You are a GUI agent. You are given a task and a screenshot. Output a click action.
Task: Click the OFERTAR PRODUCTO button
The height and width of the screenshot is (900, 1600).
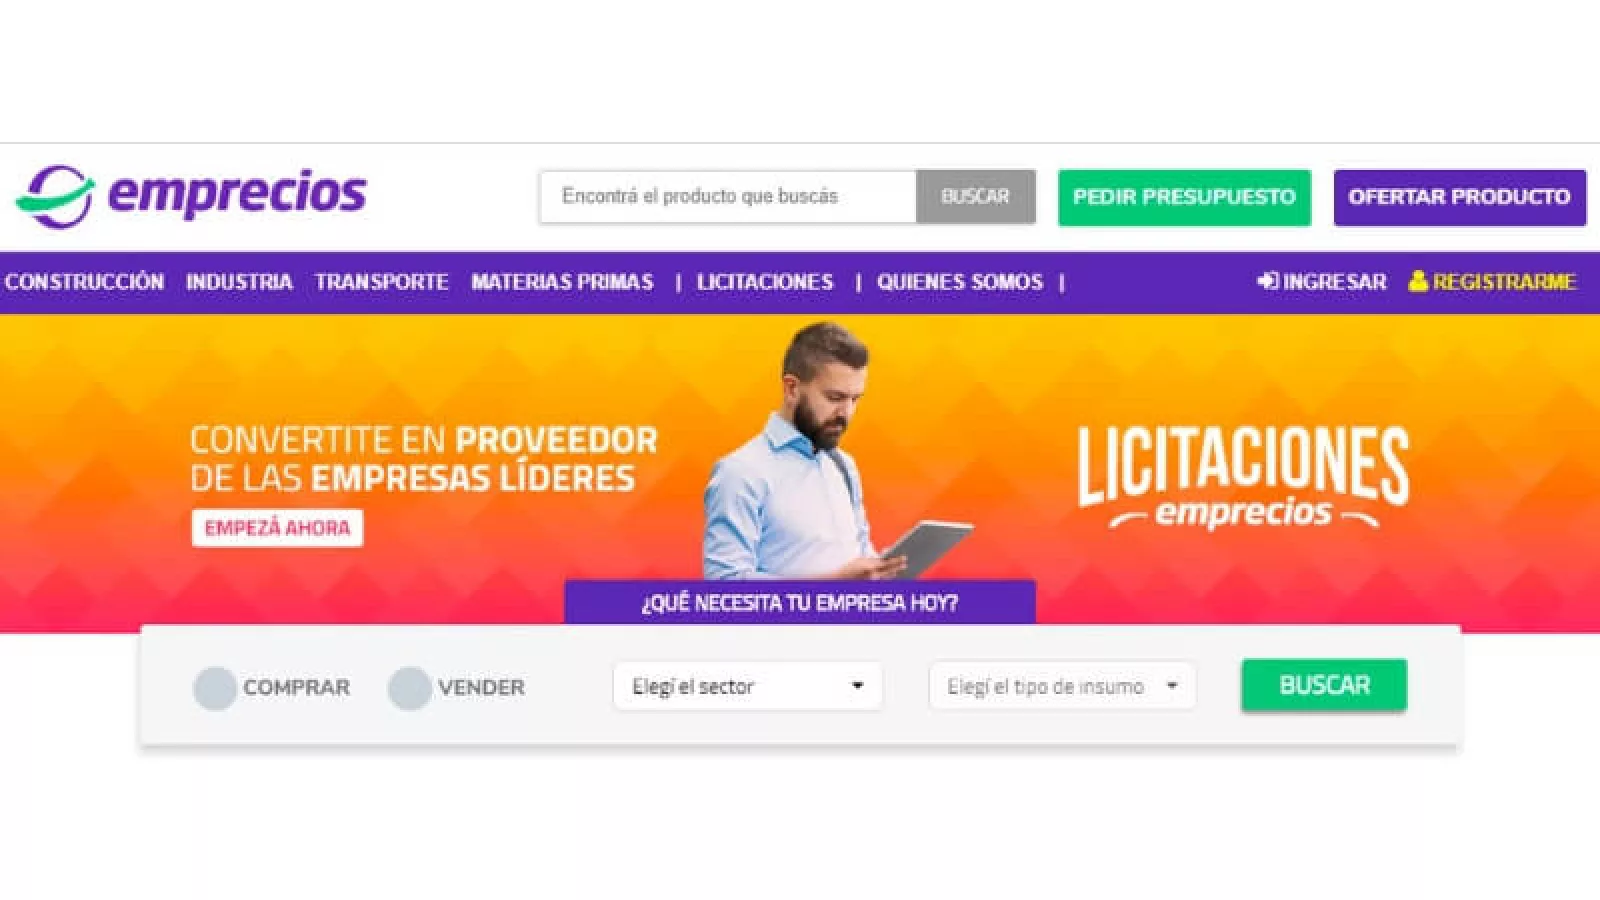point(1460,197)
